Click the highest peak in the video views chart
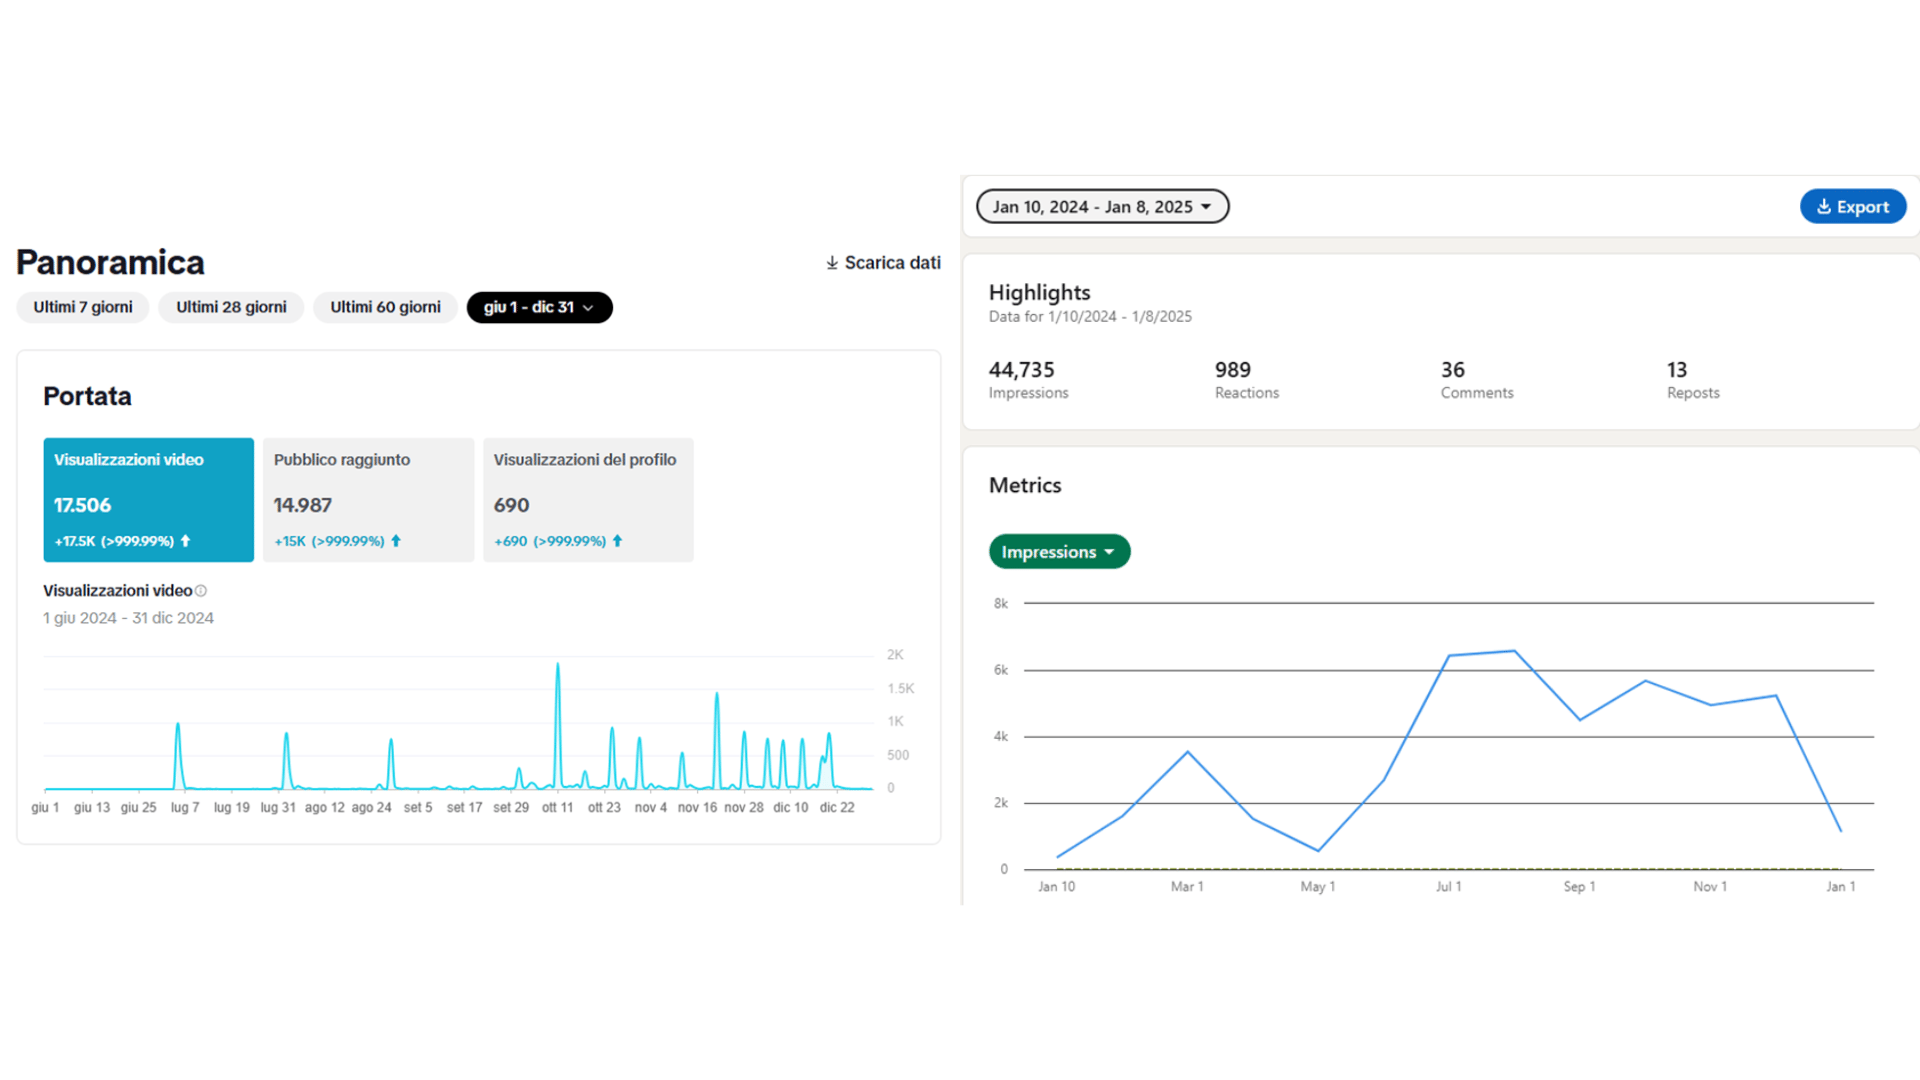 tap(558, 665)
